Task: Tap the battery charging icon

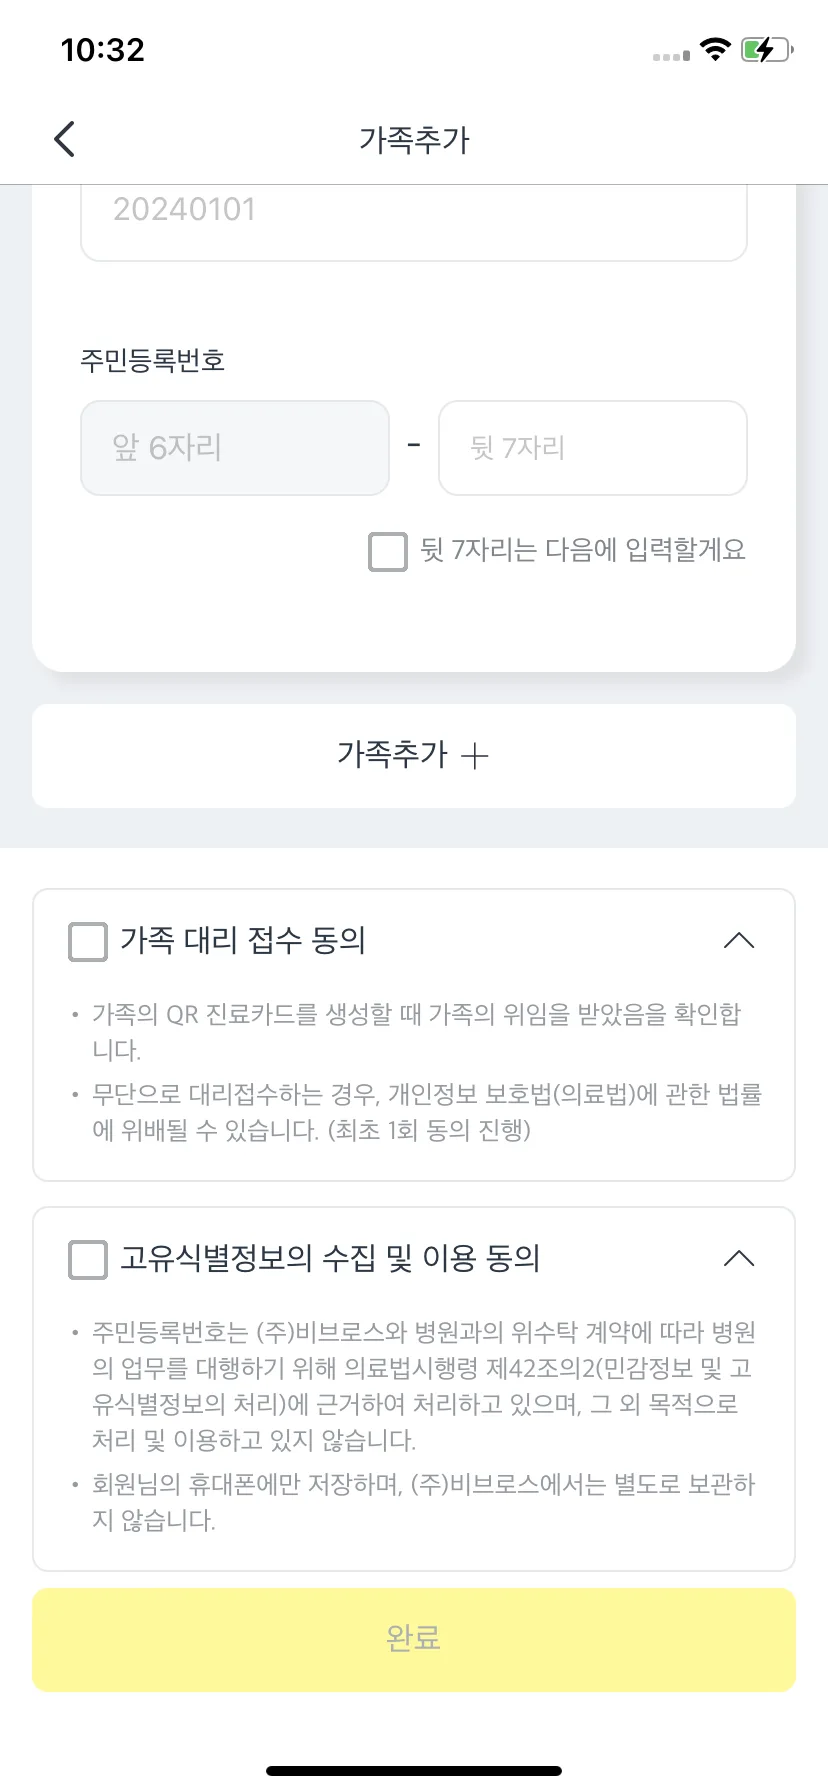Action: point(767,49)
